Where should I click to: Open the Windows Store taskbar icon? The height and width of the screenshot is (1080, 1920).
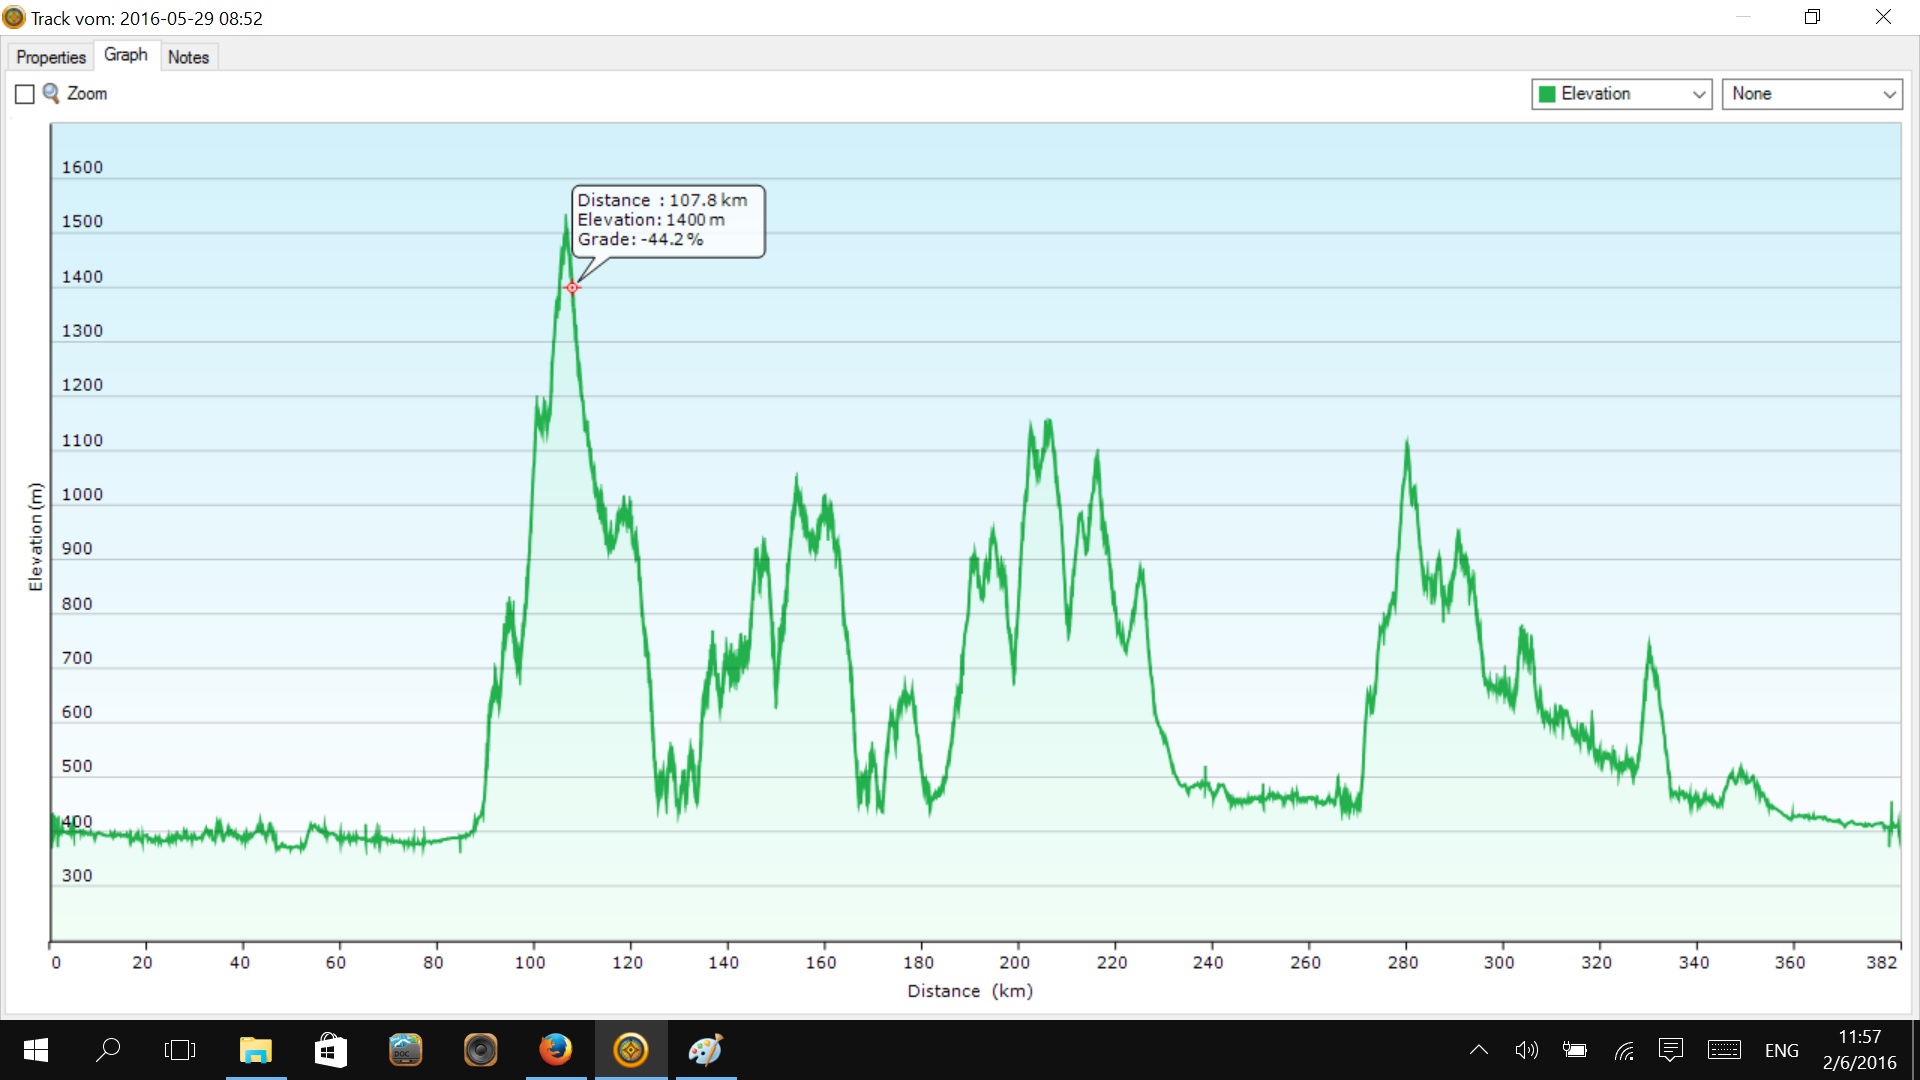click(x=330, y=1050)
